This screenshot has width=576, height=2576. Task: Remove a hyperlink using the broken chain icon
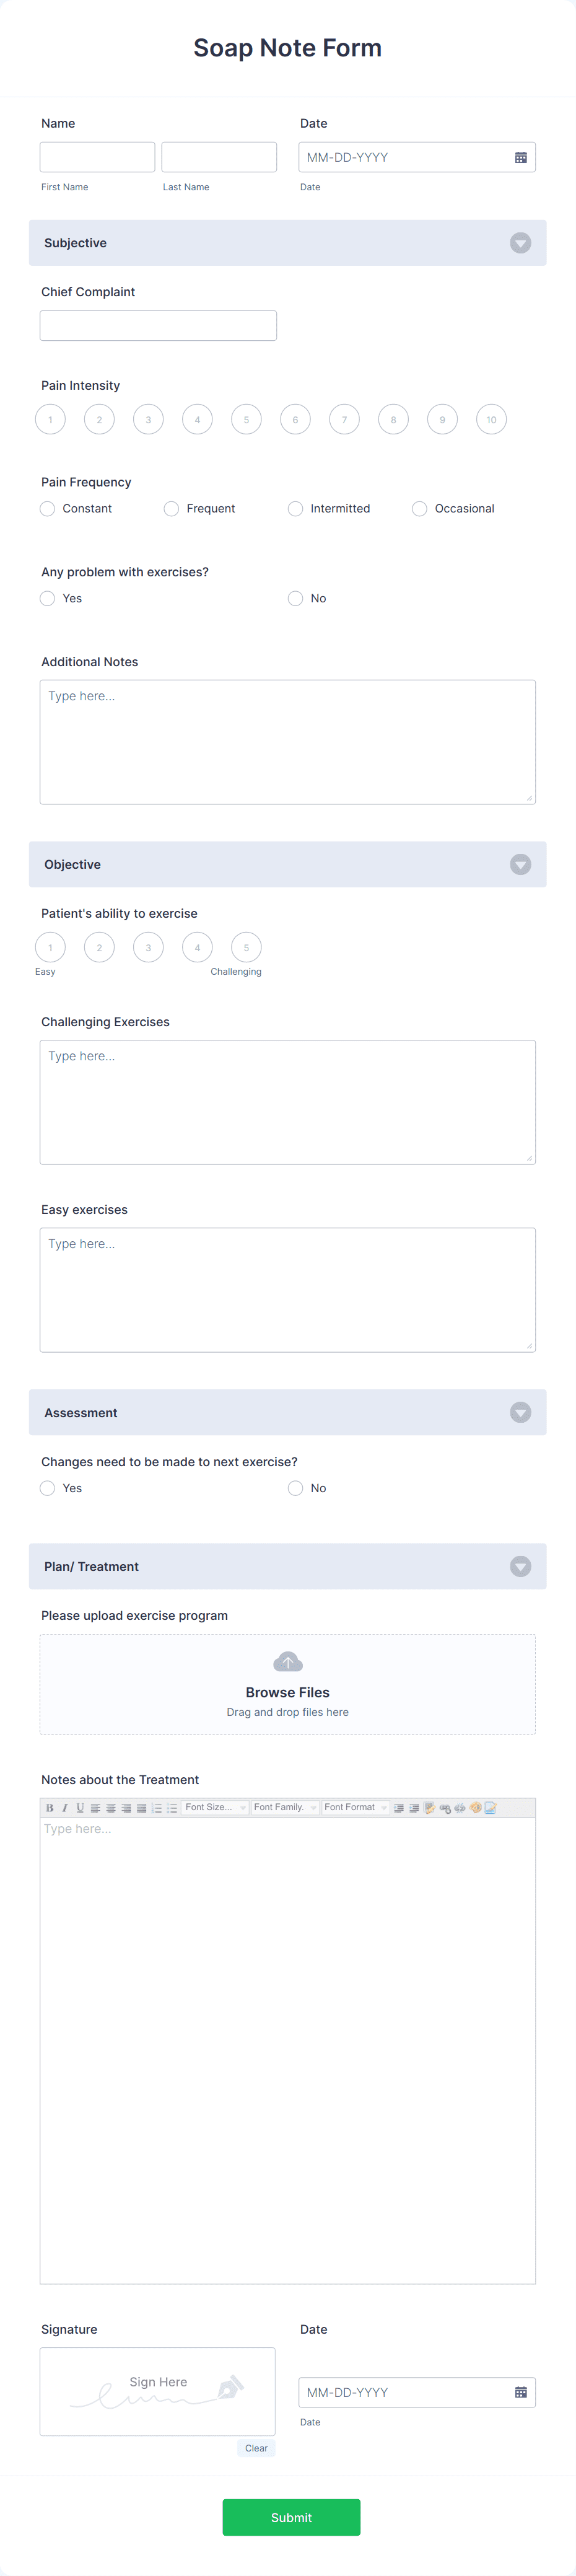click(x=460, y=1807)
